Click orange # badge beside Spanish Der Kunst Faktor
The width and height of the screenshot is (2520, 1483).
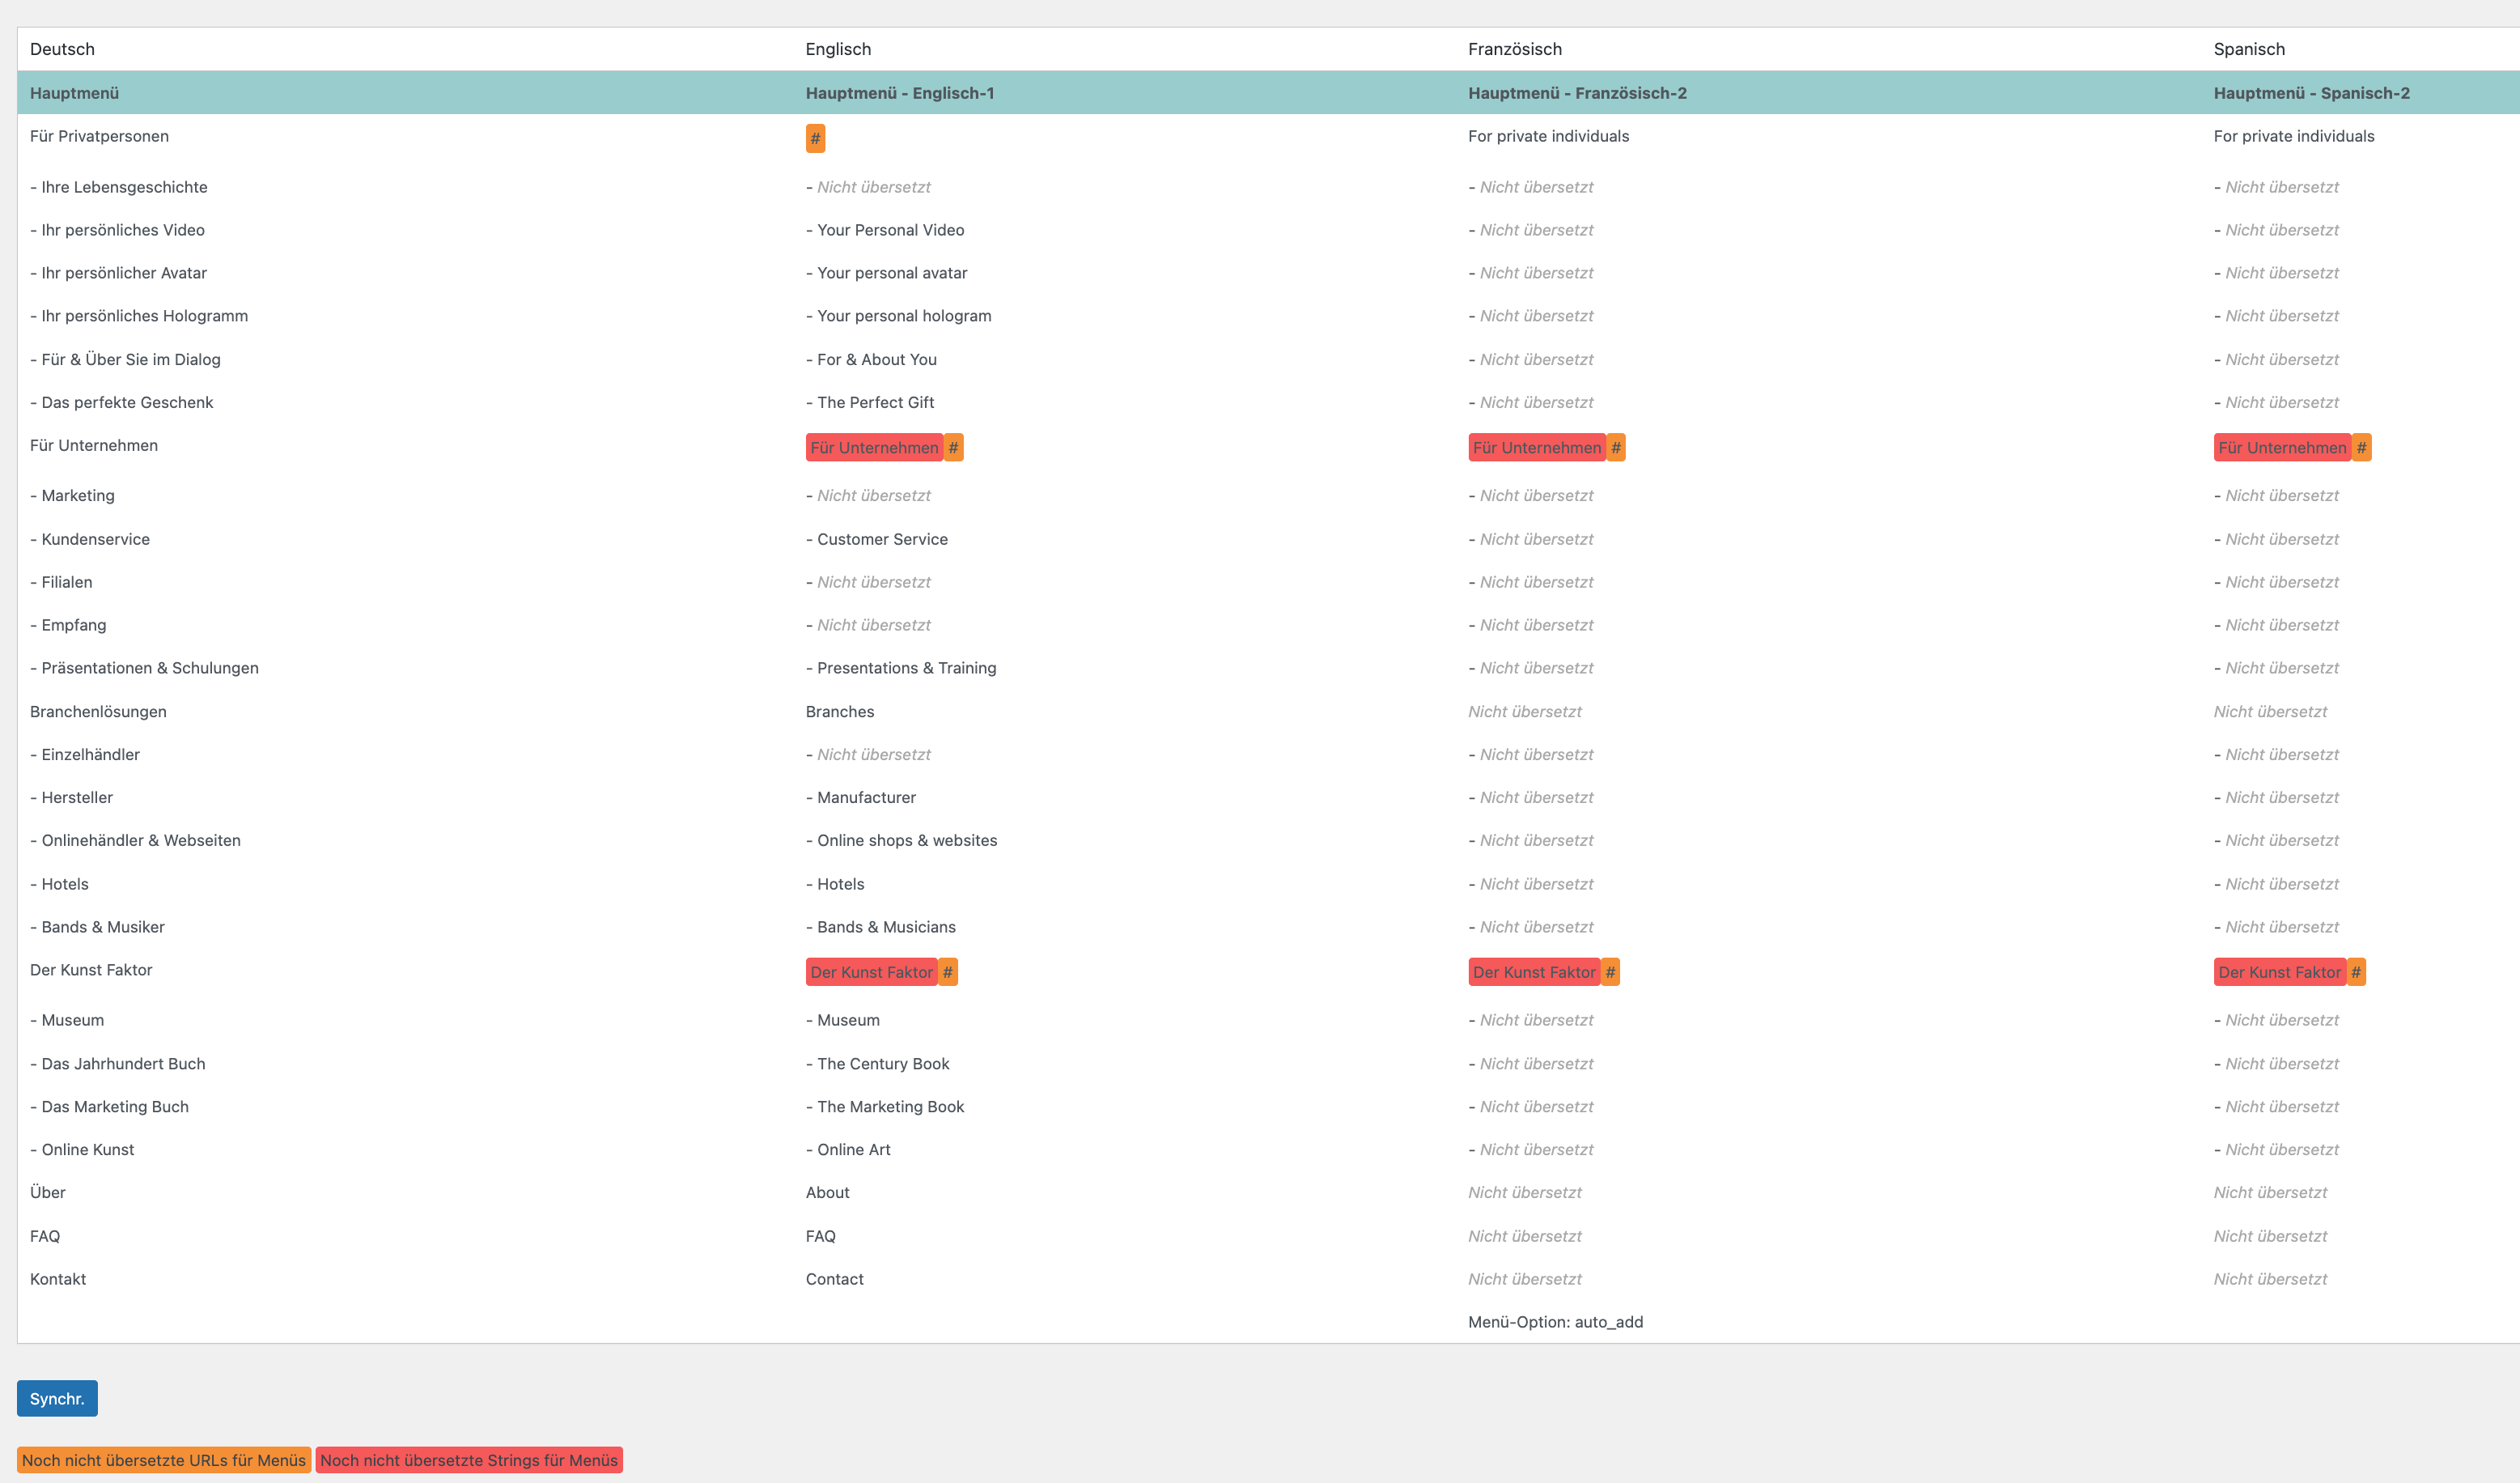coord(2356,972)
